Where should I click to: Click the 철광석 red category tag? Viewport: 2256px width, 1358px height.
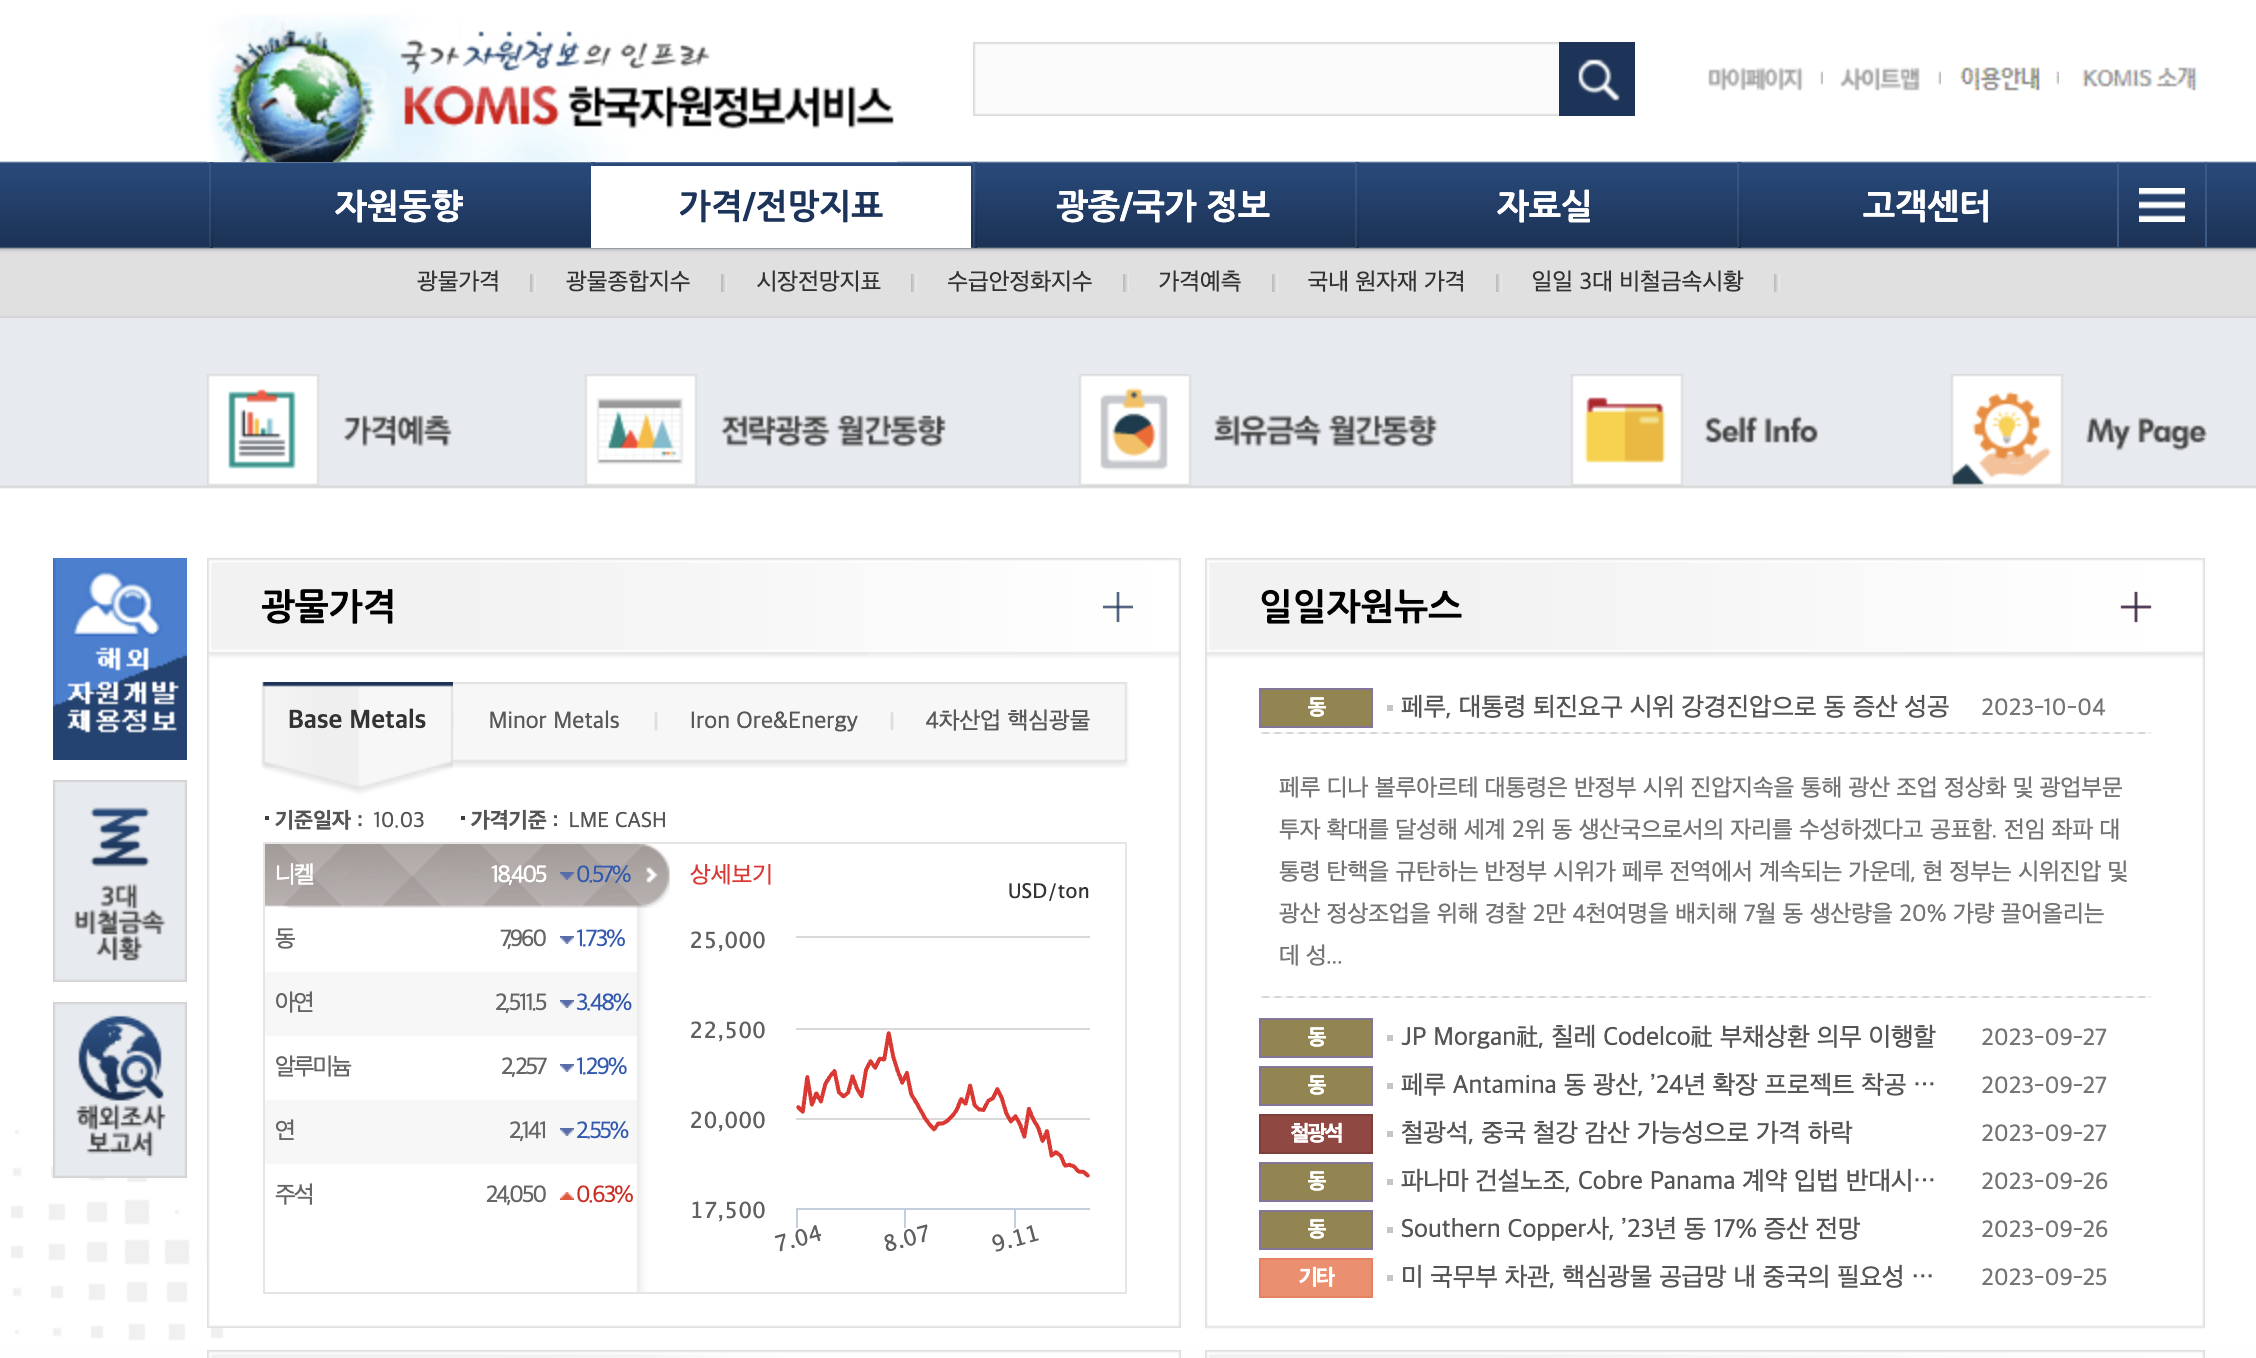click(1315, 1133)
